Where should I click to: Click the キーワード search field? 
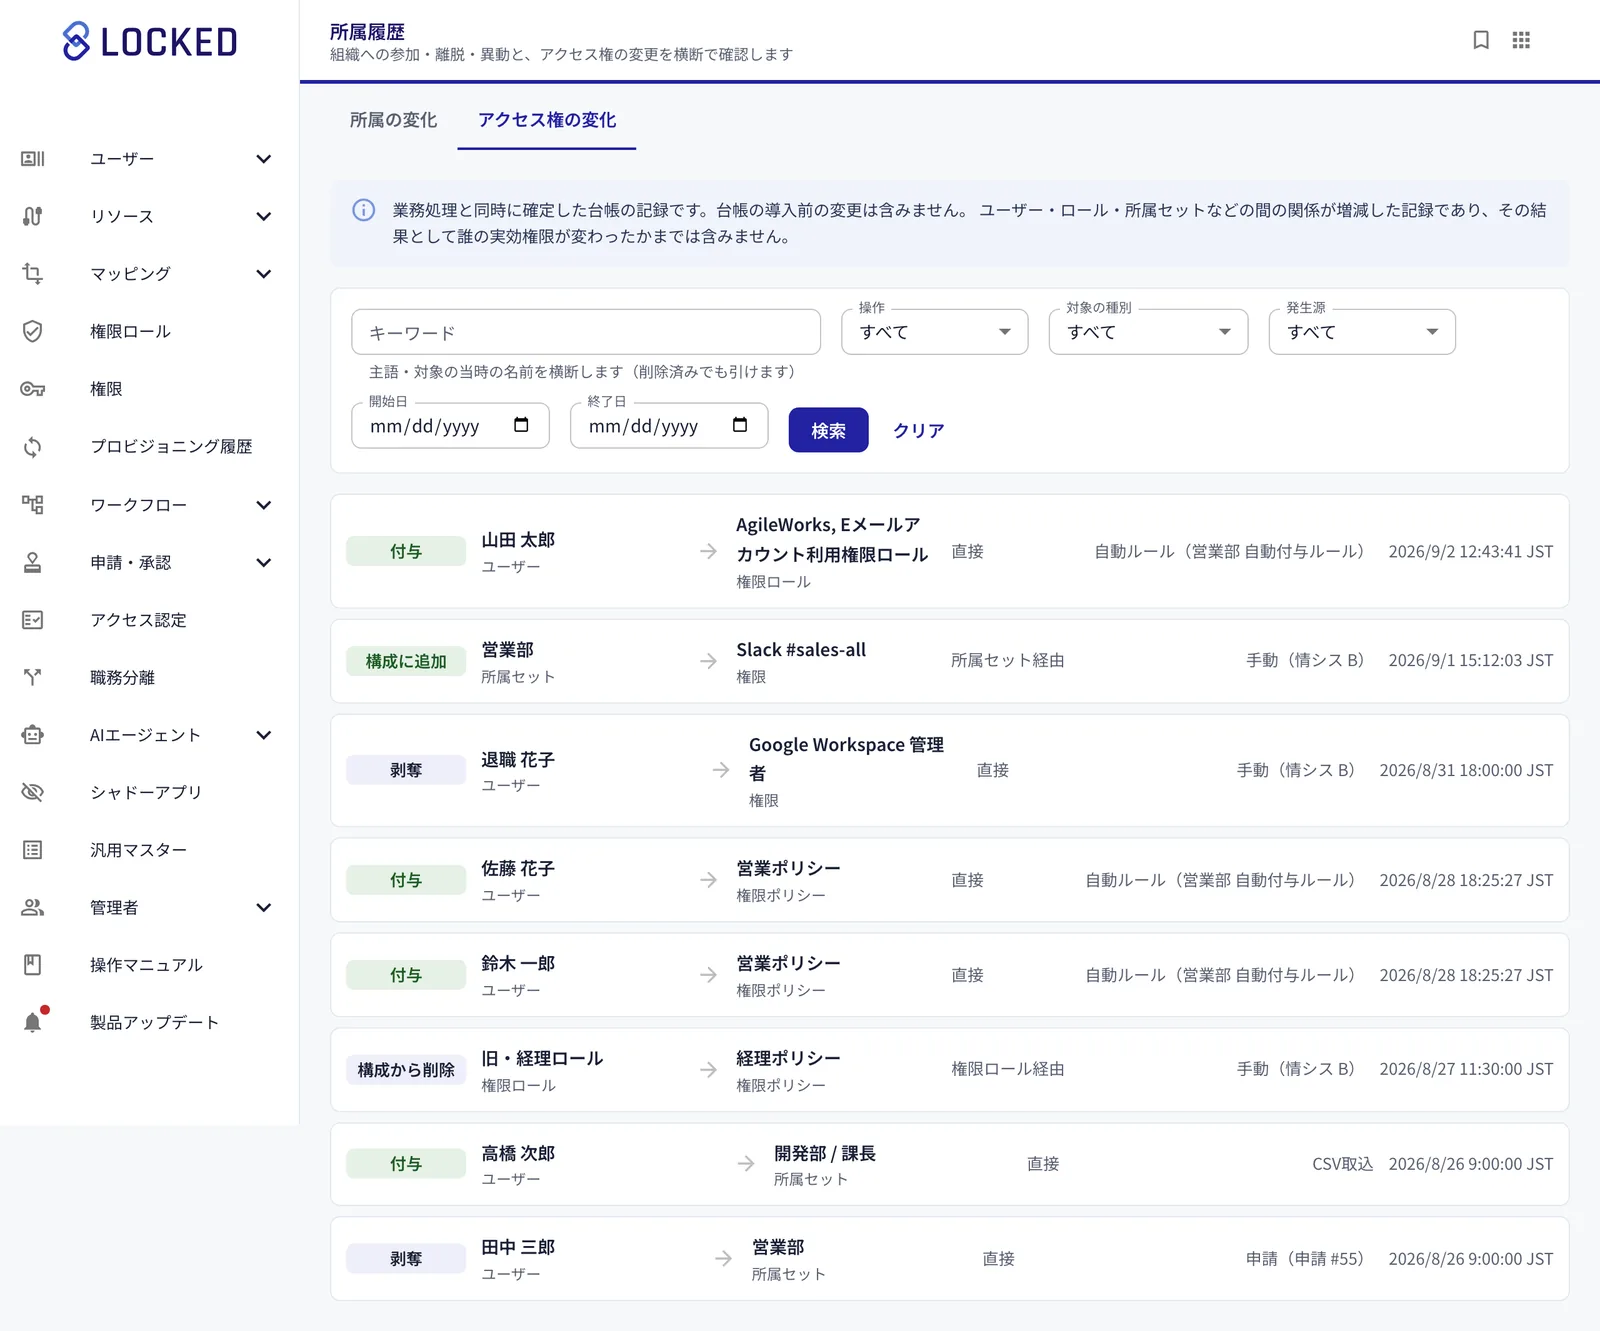(586, 332)
